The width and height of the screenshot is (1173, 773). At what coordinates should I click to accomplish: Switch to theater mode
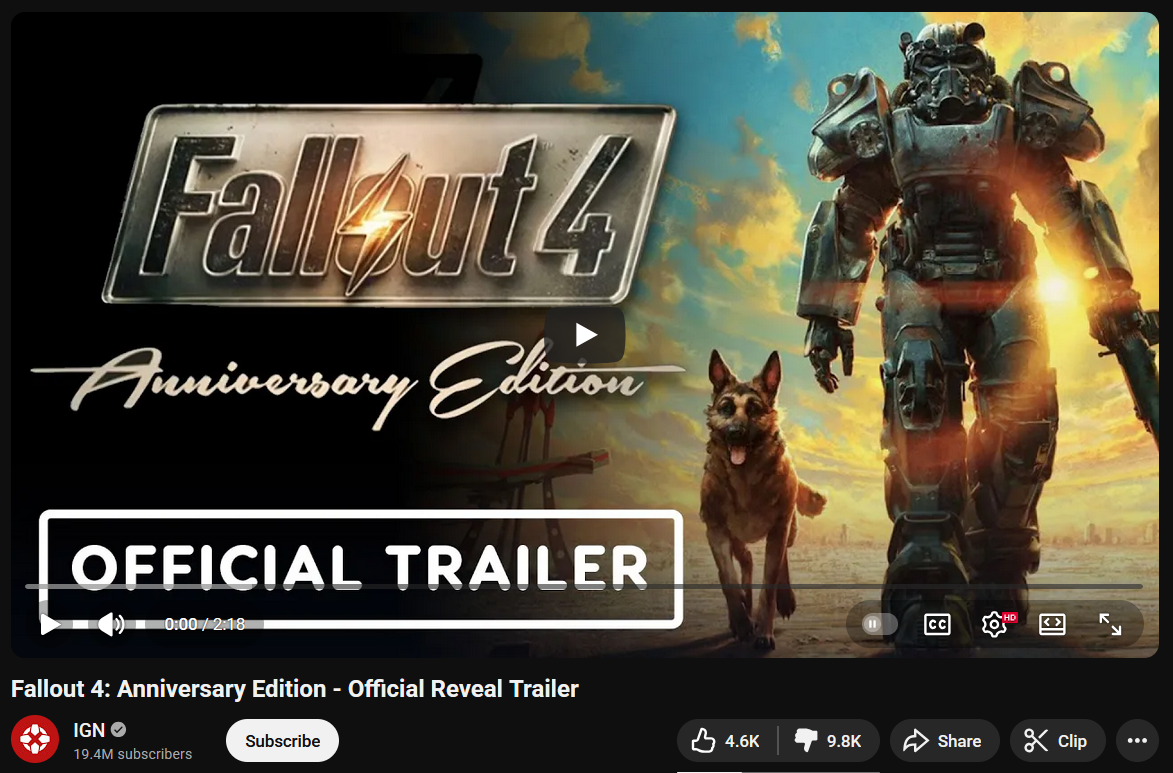click(x=1052, y=624)
